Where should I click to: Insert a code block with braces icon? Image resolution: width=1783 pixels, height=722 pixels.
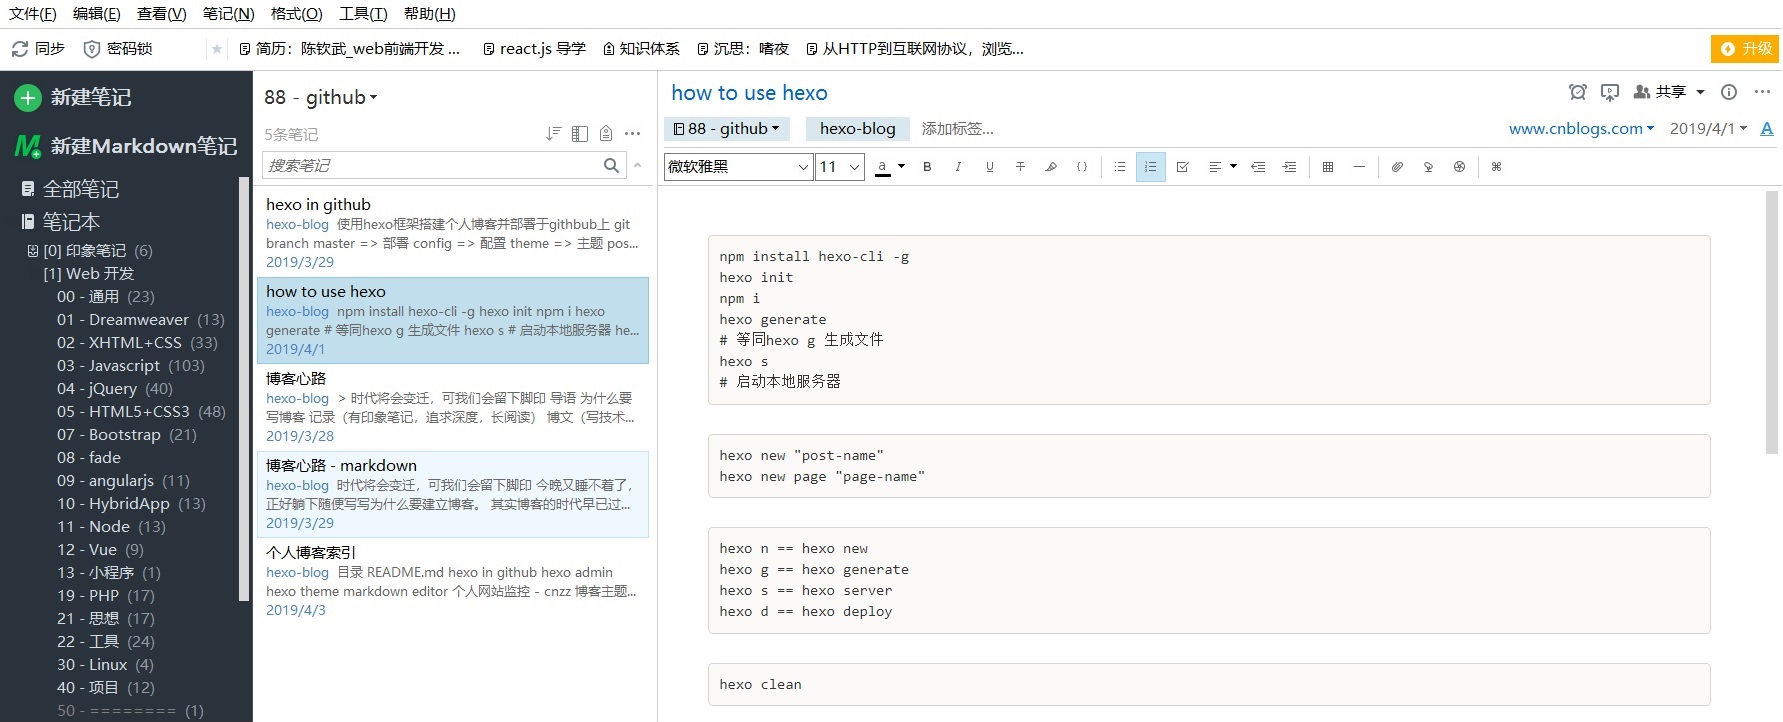point(1082,167)
